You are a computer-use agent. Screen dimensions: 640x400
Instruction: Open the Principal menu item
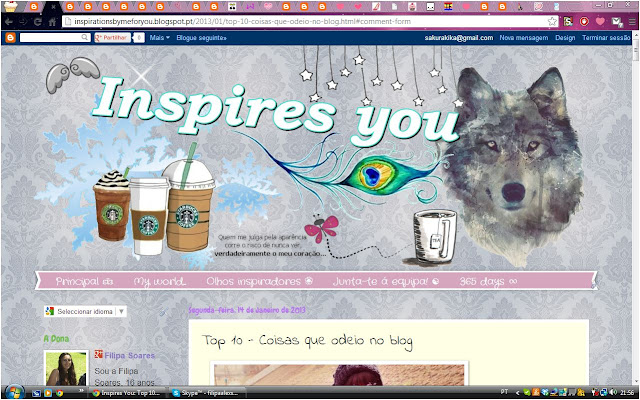(84, 282)
